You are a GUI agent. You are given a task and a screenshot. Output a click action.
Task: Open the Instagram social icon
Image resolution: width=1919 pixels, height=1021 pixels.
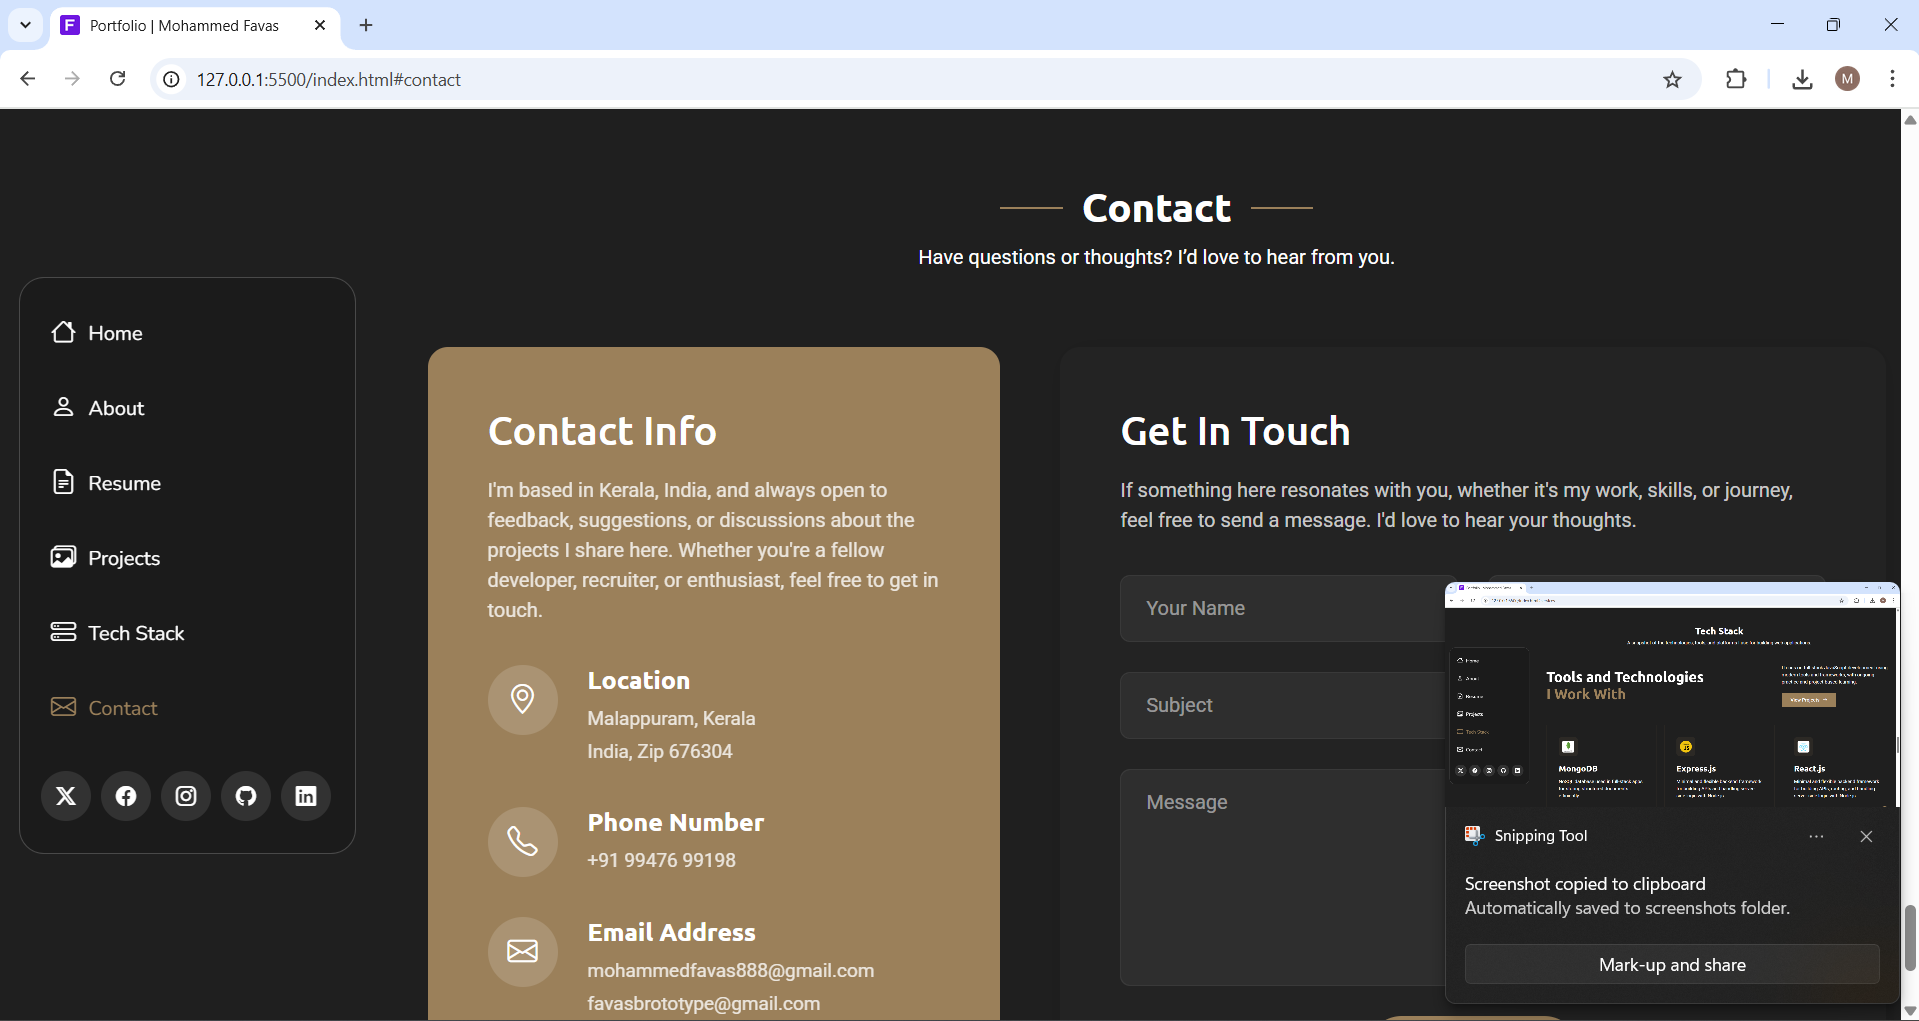[x=186, y=796]
